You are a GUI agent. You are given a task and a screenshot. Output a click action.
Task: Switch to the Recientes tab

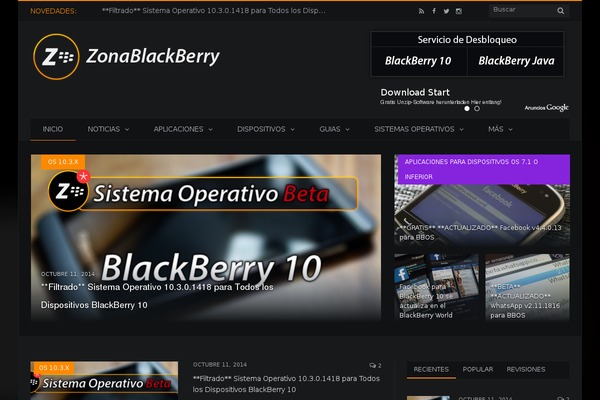(431, 370)
